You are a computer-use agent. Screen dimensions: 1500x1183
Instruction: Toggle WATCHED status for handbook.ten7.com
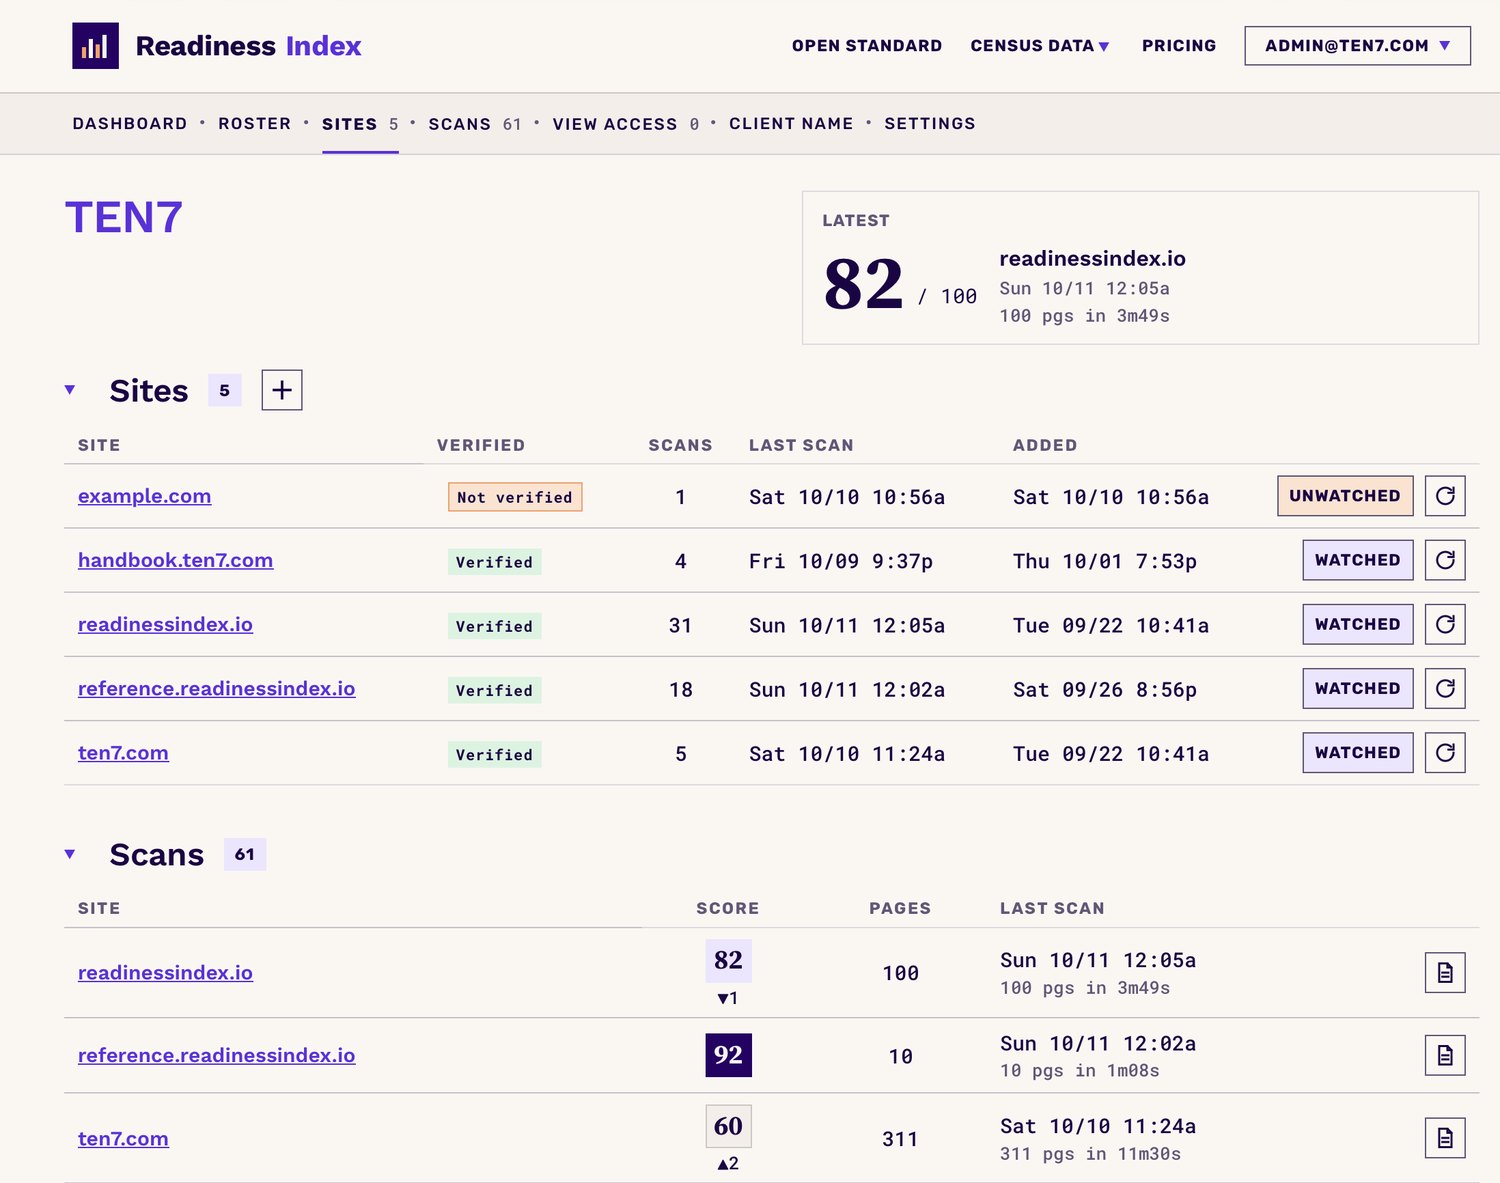click(1358, 560)
